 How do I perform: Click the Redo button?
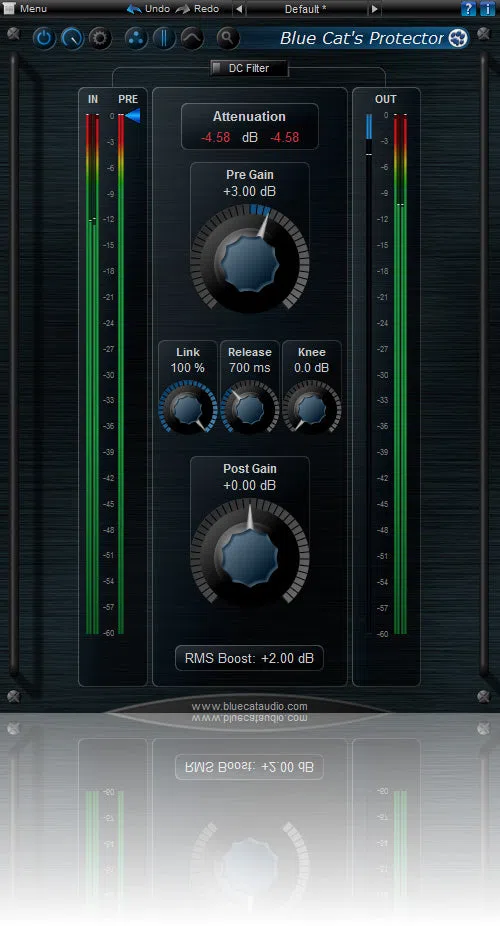coord(197,9)
